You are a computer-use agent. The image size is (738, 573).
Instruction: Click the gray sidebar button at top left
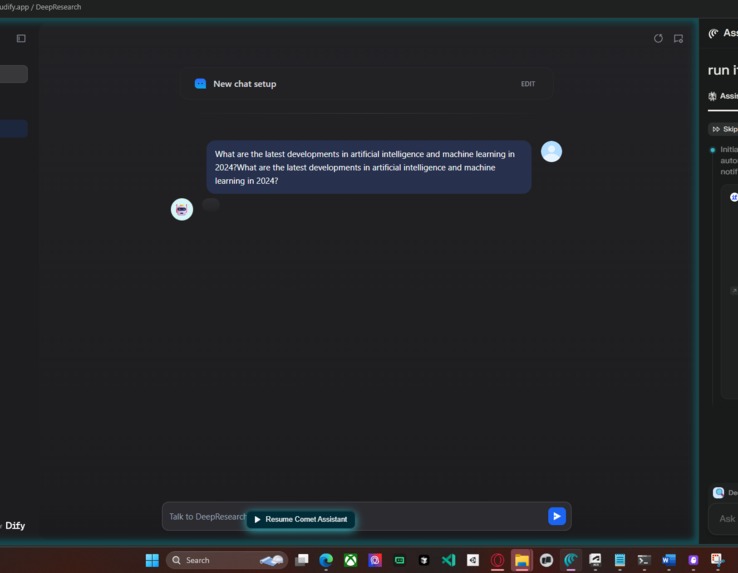[14, 74]
